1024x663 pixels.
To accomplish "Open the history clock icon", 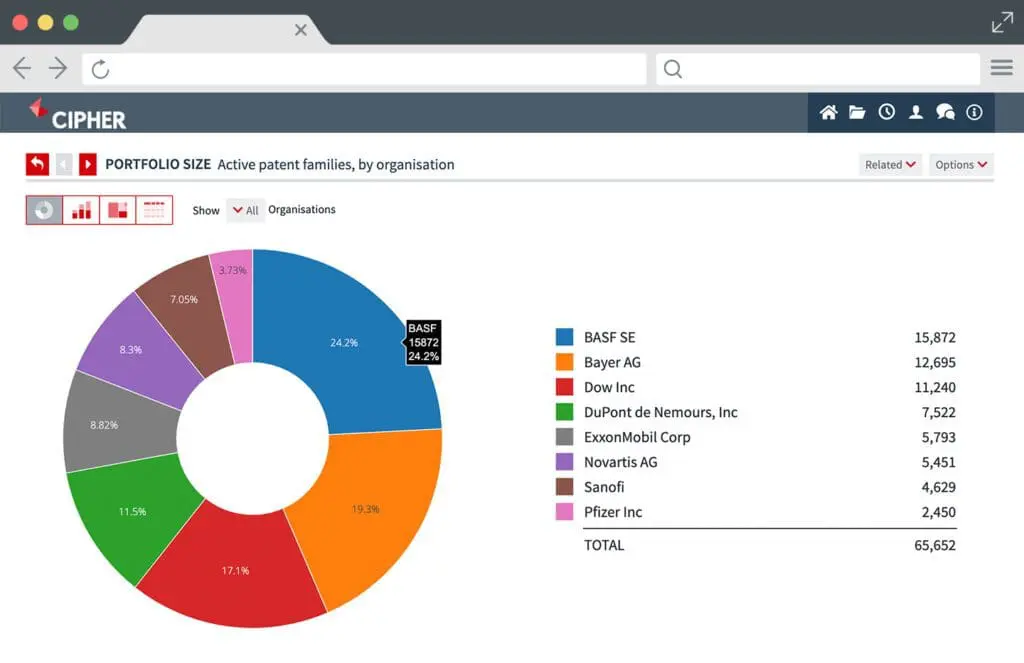I will click(x=886, y=112).
